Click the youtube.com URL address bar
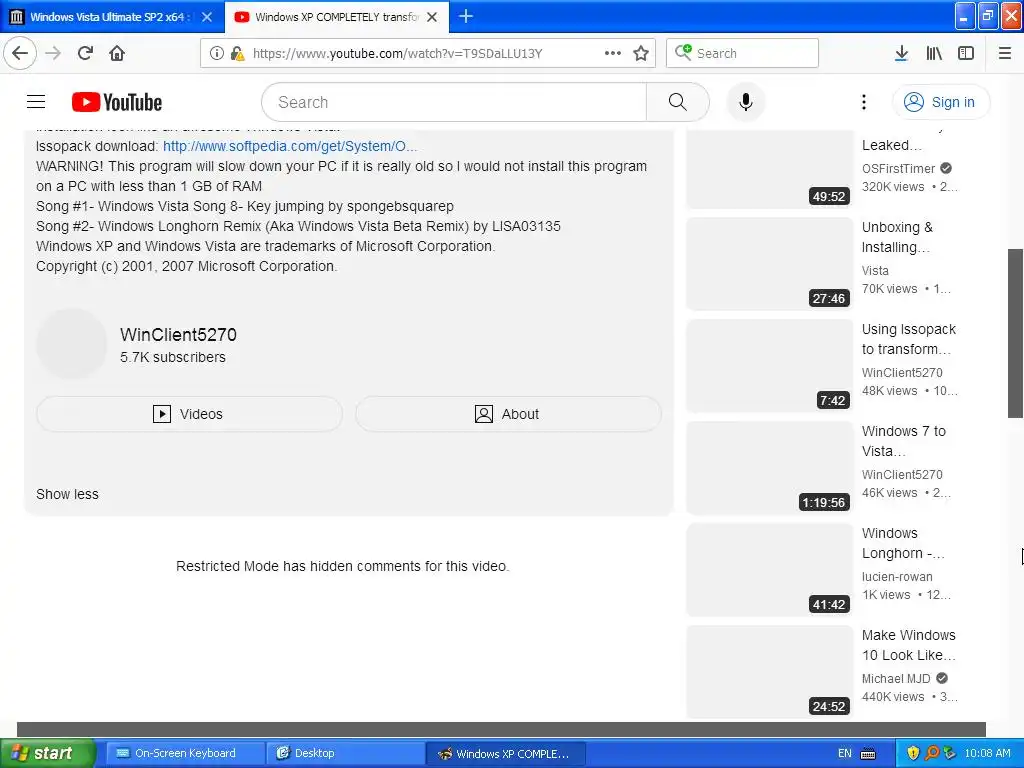Screen dimensions: 1024x768 point(397,53)
